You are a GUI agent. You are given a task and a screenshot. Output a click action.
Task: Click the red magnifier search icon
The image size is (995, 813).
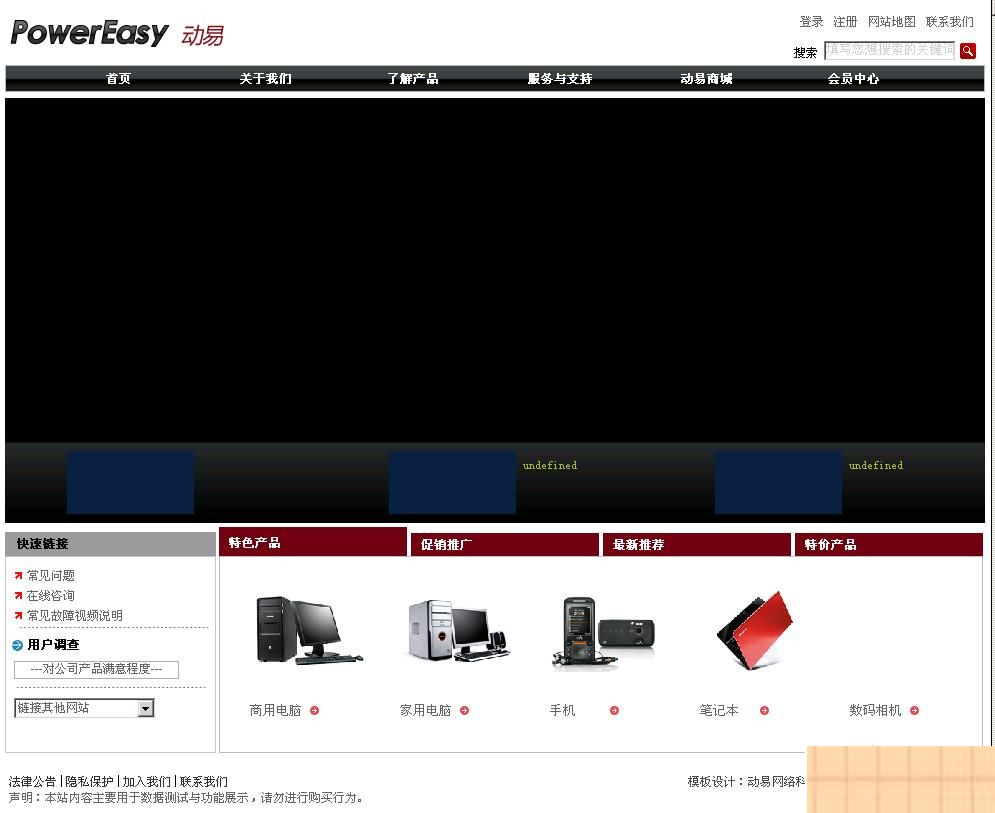[x=968, y=50]
